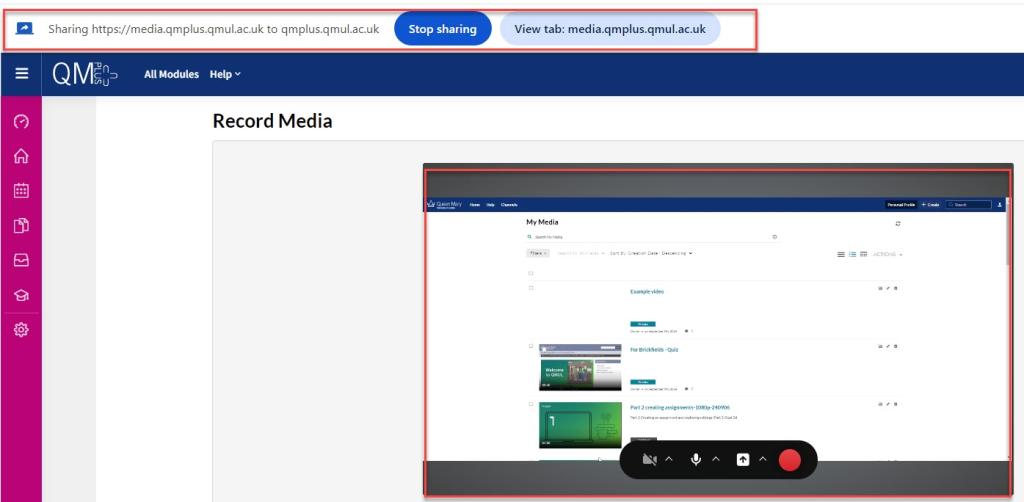Click the delete icon on Part 2 row
The height and width of the screenshot is (502, 1024).
point(895,404)
